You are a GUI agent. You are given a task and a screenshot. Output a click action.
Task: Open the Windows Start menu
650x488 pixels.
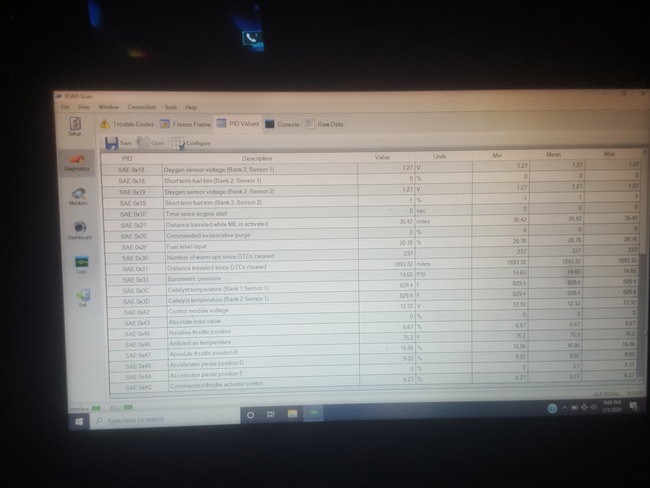click(79, 422)
